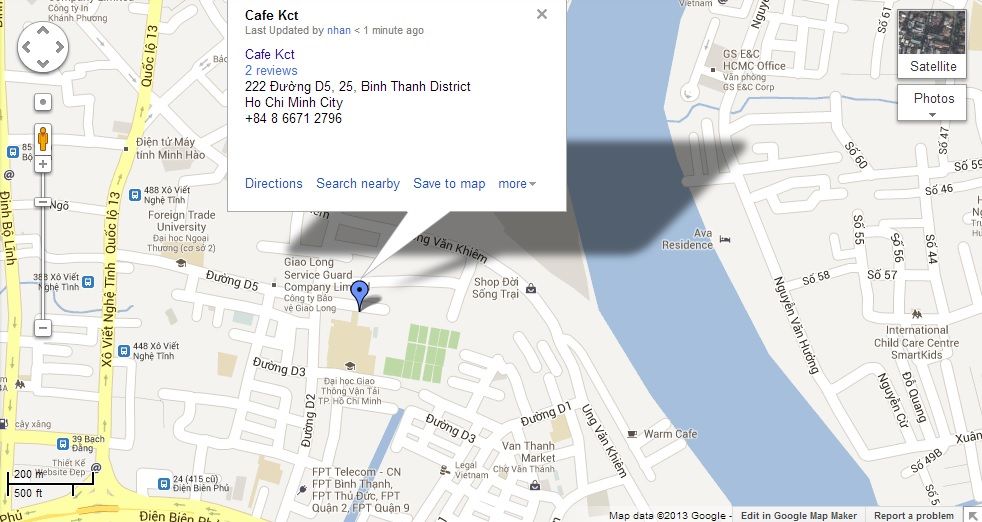The image size is (982, 522).
Task: Click the blue Cafe Kct map pin
Action: [359, 295]
